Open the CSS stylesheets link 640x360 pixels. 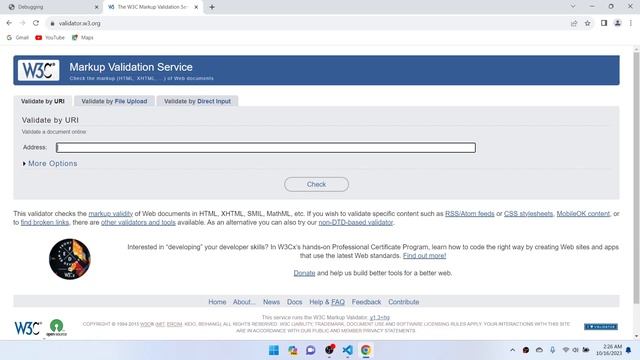coord(528,213)
